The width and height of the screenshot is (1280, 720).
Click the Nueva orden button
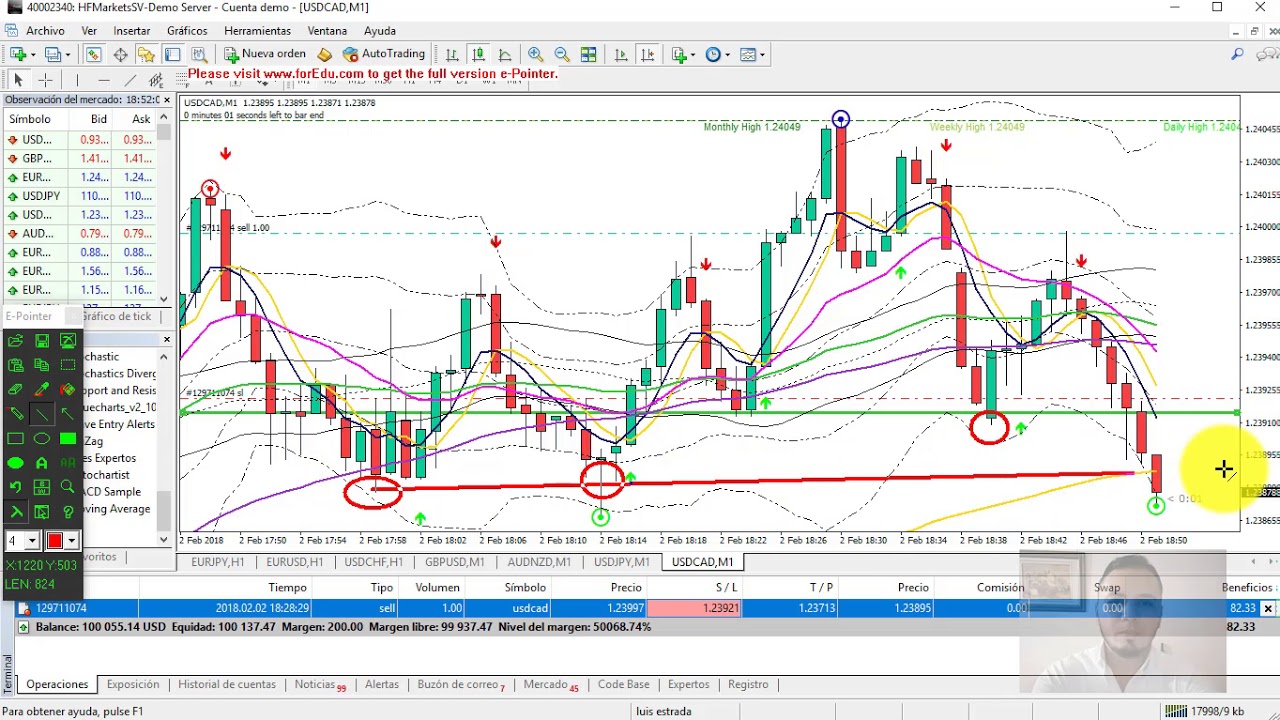click(x=264, y=54)
